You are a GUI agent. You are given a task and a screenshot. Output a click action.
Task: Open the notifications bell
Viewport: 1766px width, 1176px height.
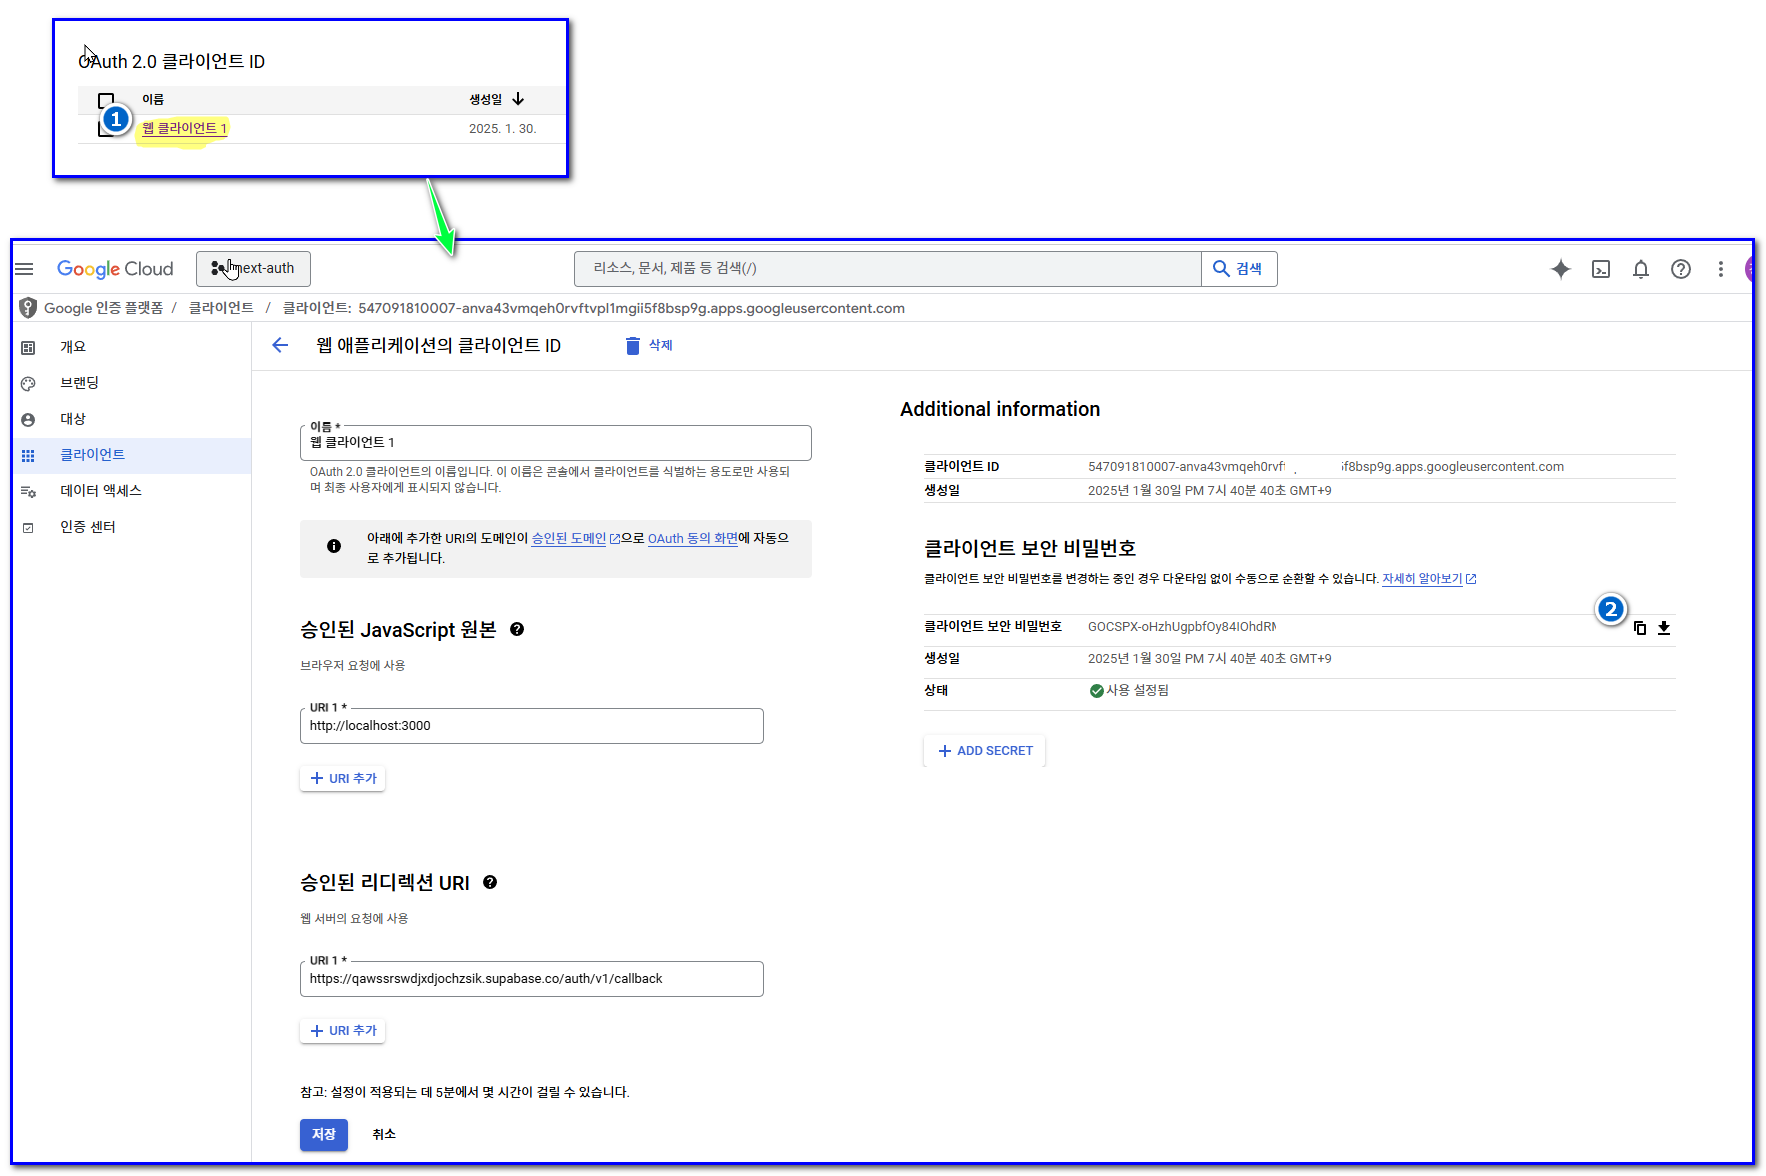click(1641, 269)
